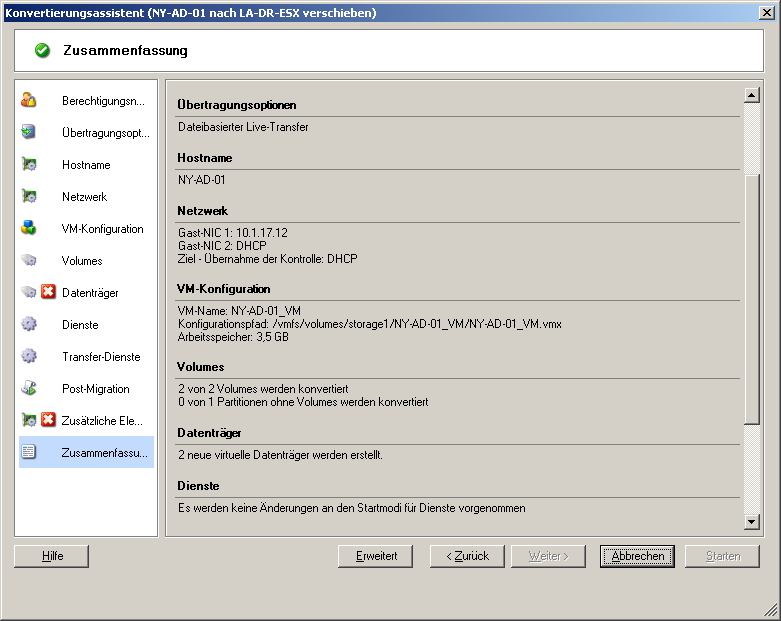
Task: Close the Konvertierungsassistent dialog
Action: click(767, 12)
